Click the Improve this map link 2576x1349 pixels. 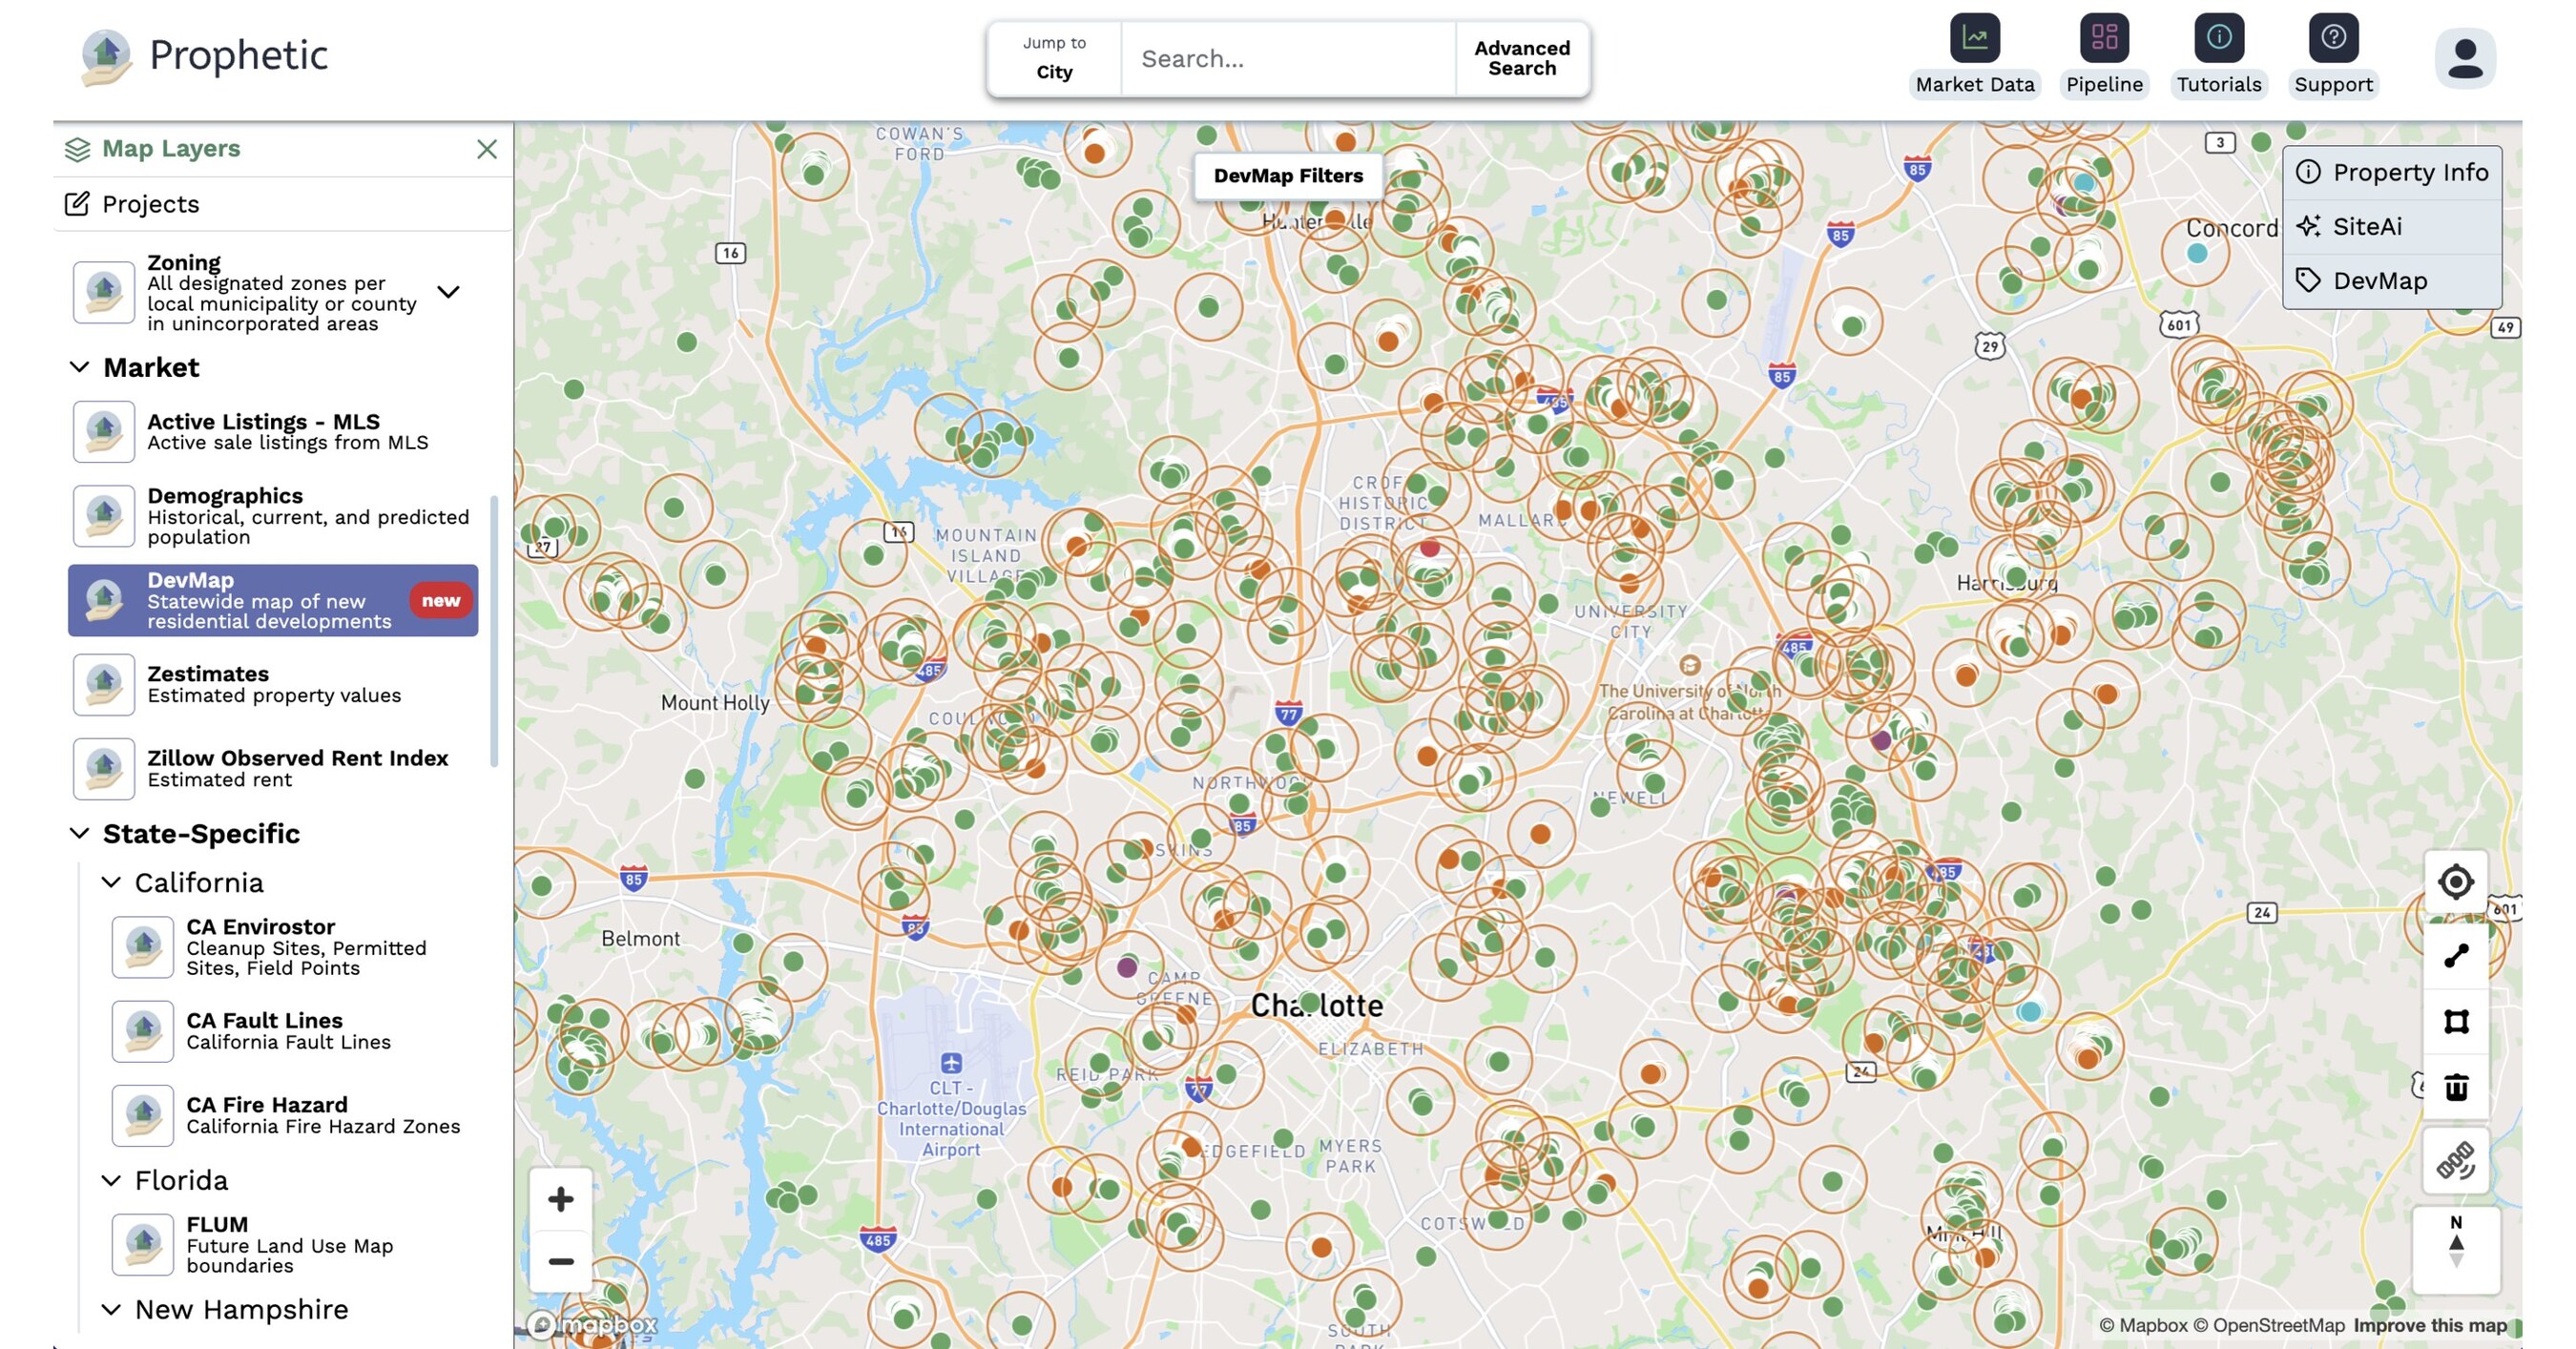pyautogui.click(x=2430, y=1325)
